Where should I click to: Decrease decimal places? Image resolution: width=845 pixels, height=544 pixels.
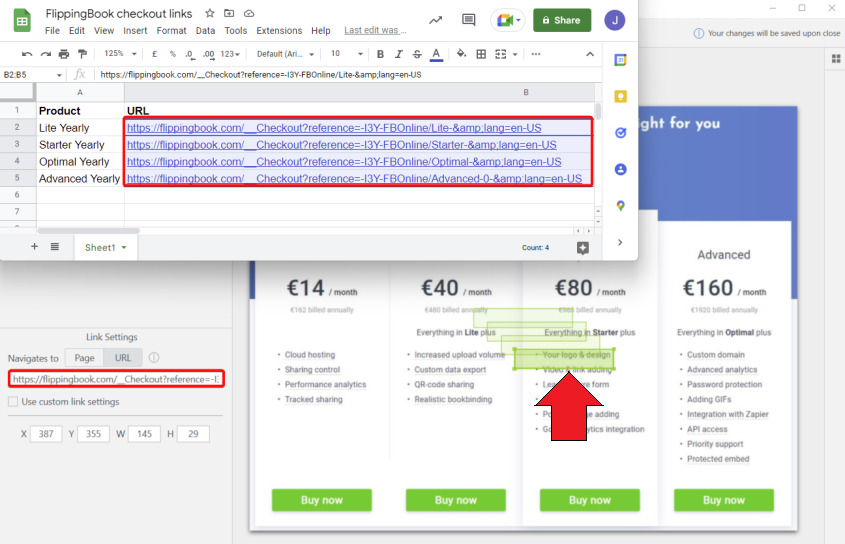[189, 54]
